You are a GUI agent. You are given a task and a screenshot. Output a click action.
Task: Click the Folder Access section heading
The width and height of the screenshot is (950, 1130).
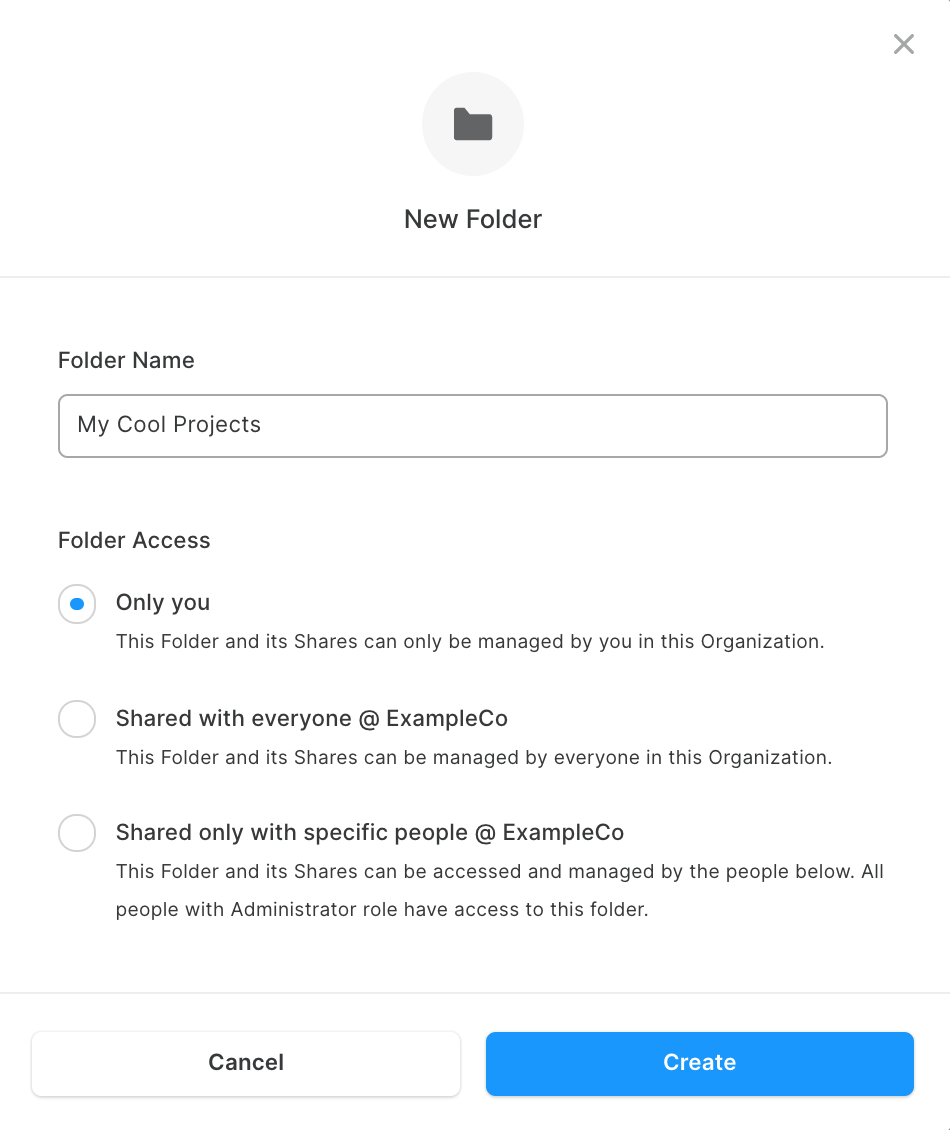[134, 540]
